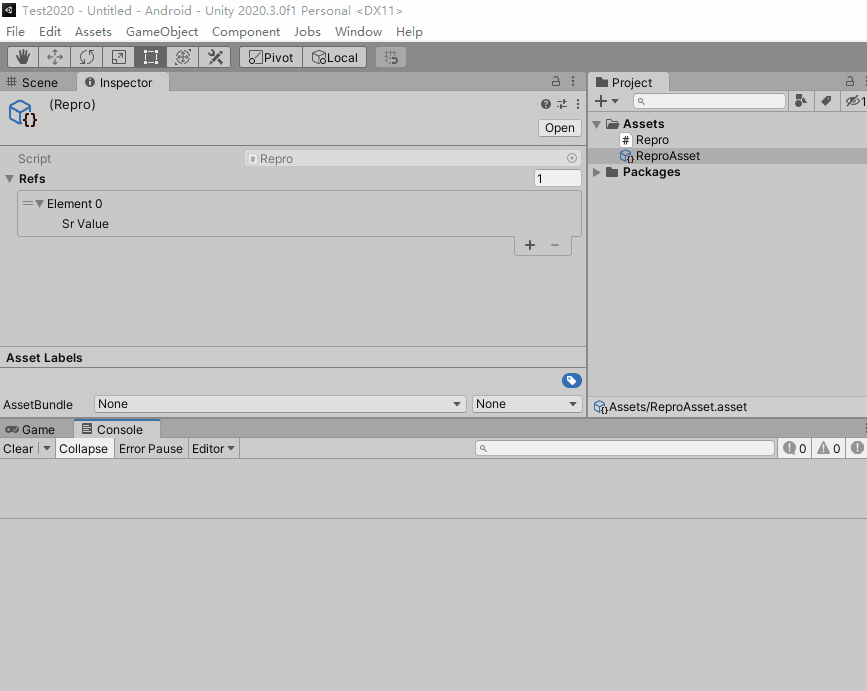Collapse the Refs foldout

point(9,179)
